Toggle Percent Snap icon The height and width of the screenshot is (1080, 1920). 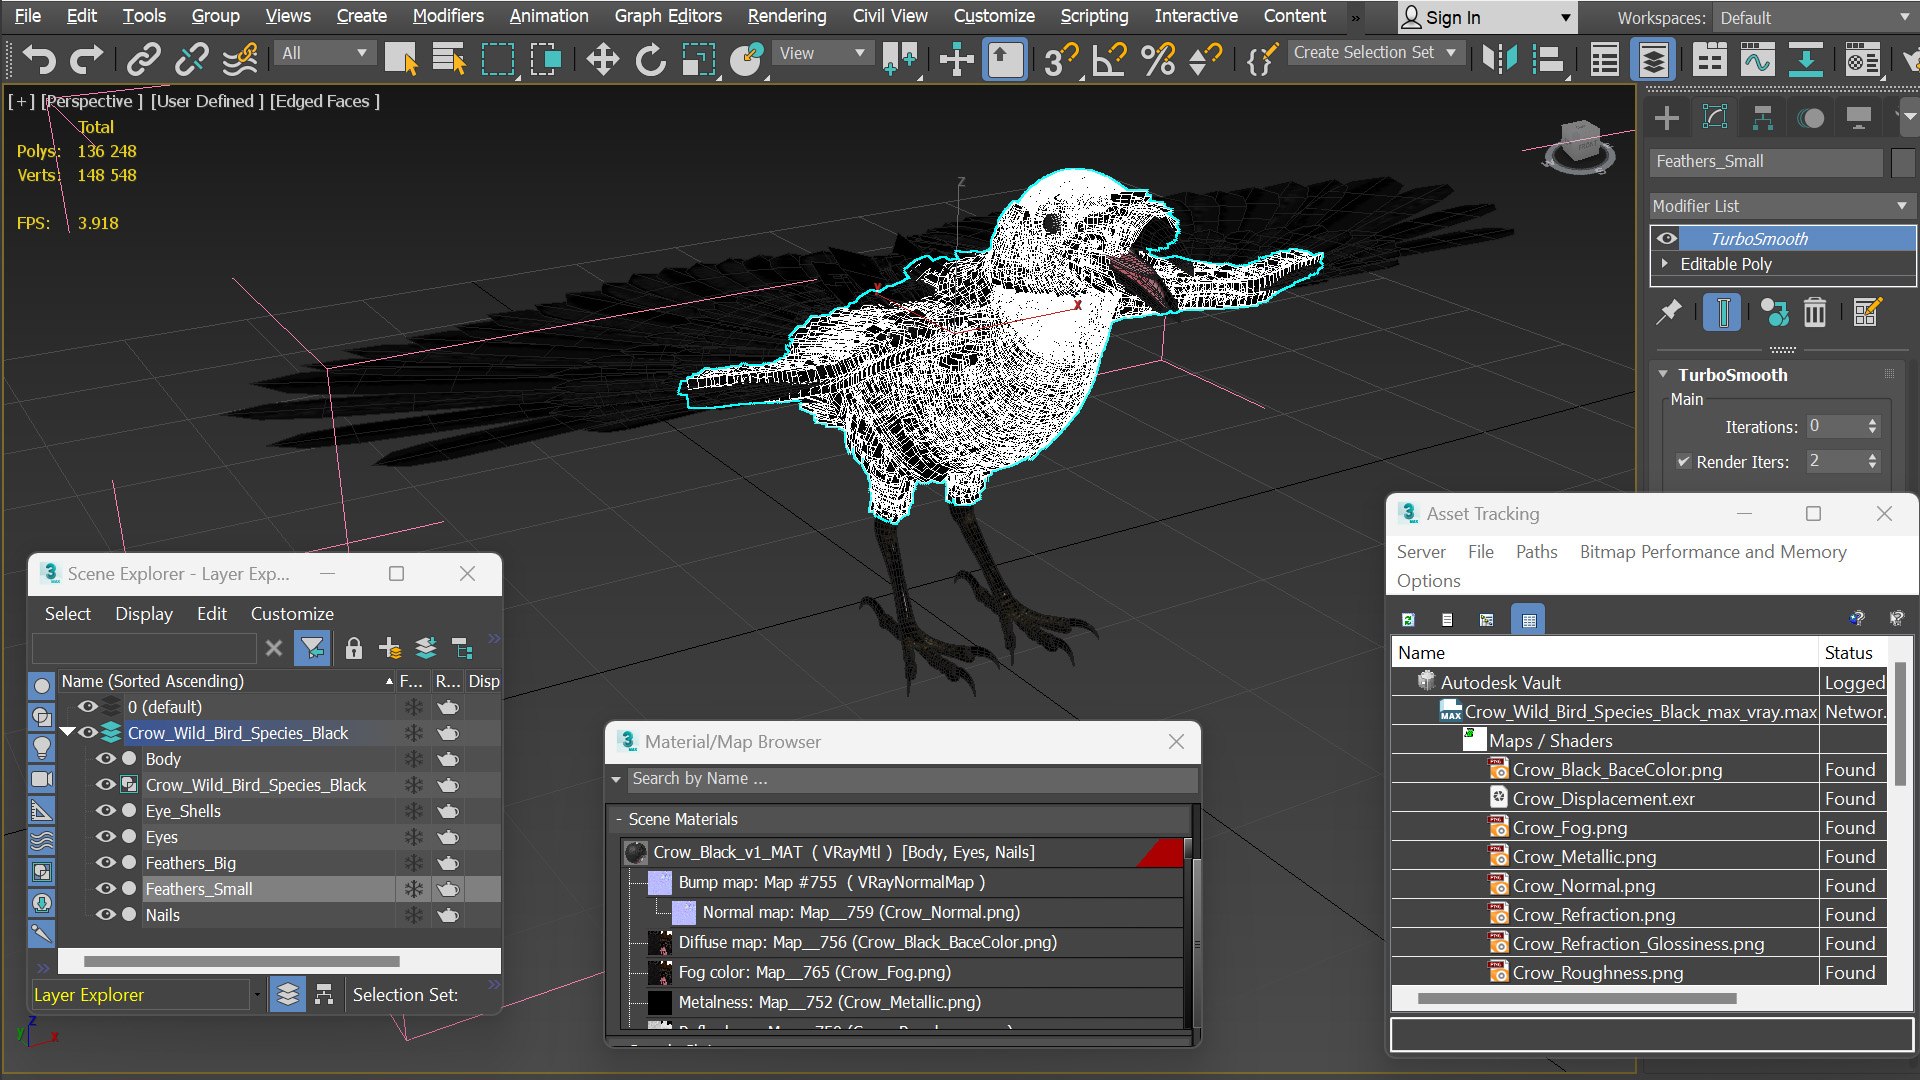coord(1157,59)
